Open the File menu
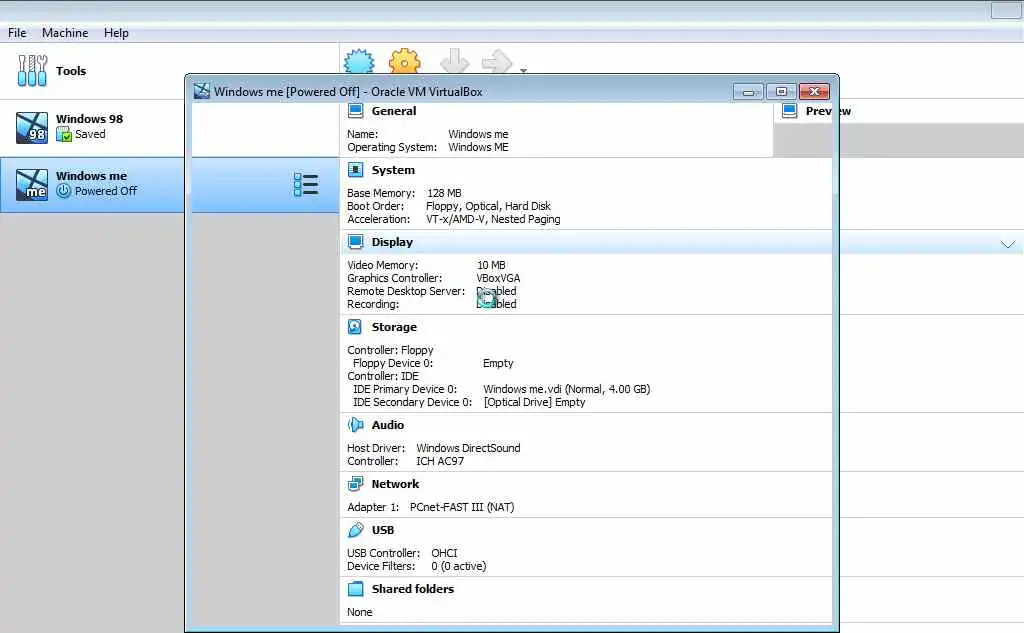The image size is (1024, 633). point(17,33)
